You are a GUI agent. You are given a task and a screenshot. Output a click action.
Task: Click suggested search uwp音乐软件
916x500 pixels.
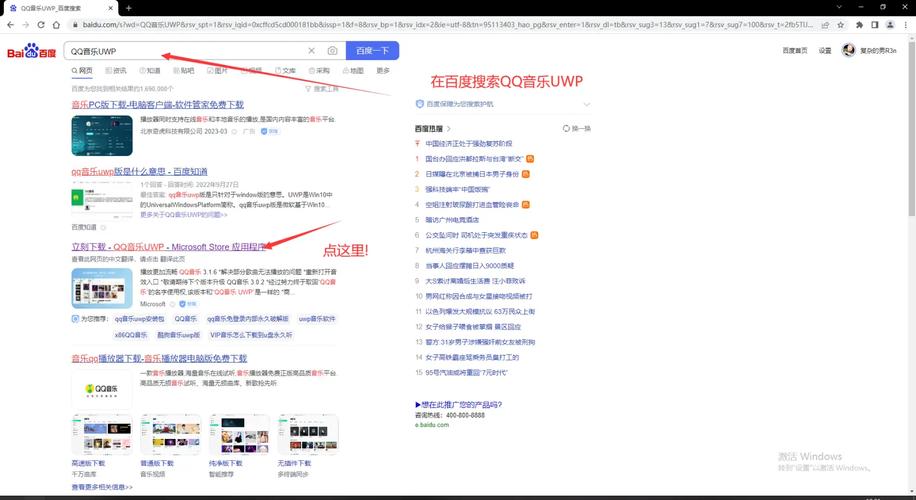(317, 319)
